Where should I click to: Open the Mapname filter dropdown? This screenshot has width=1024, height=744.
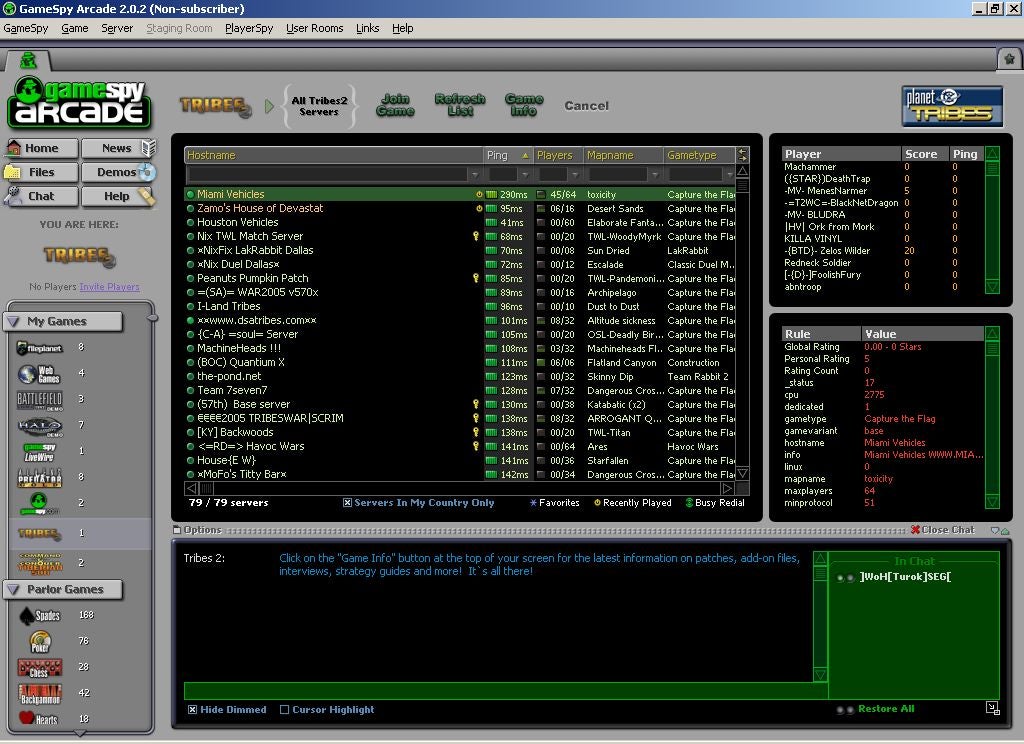tap(654, 174)
